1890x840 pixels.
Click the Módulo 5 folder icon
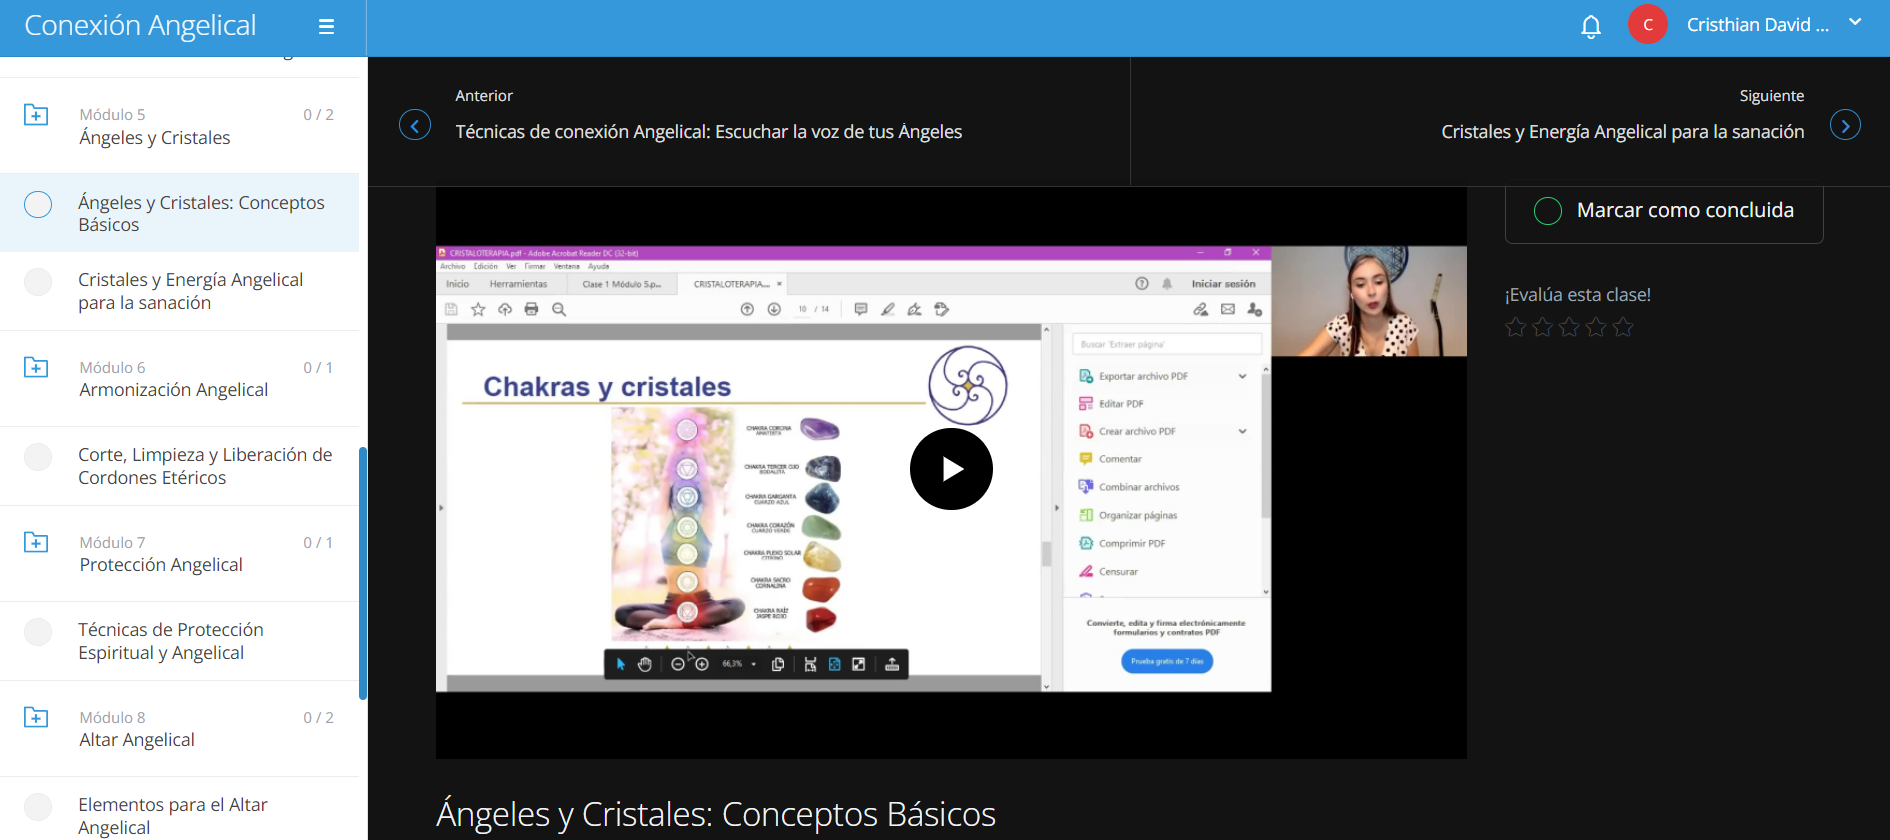(x=36, y=115)
